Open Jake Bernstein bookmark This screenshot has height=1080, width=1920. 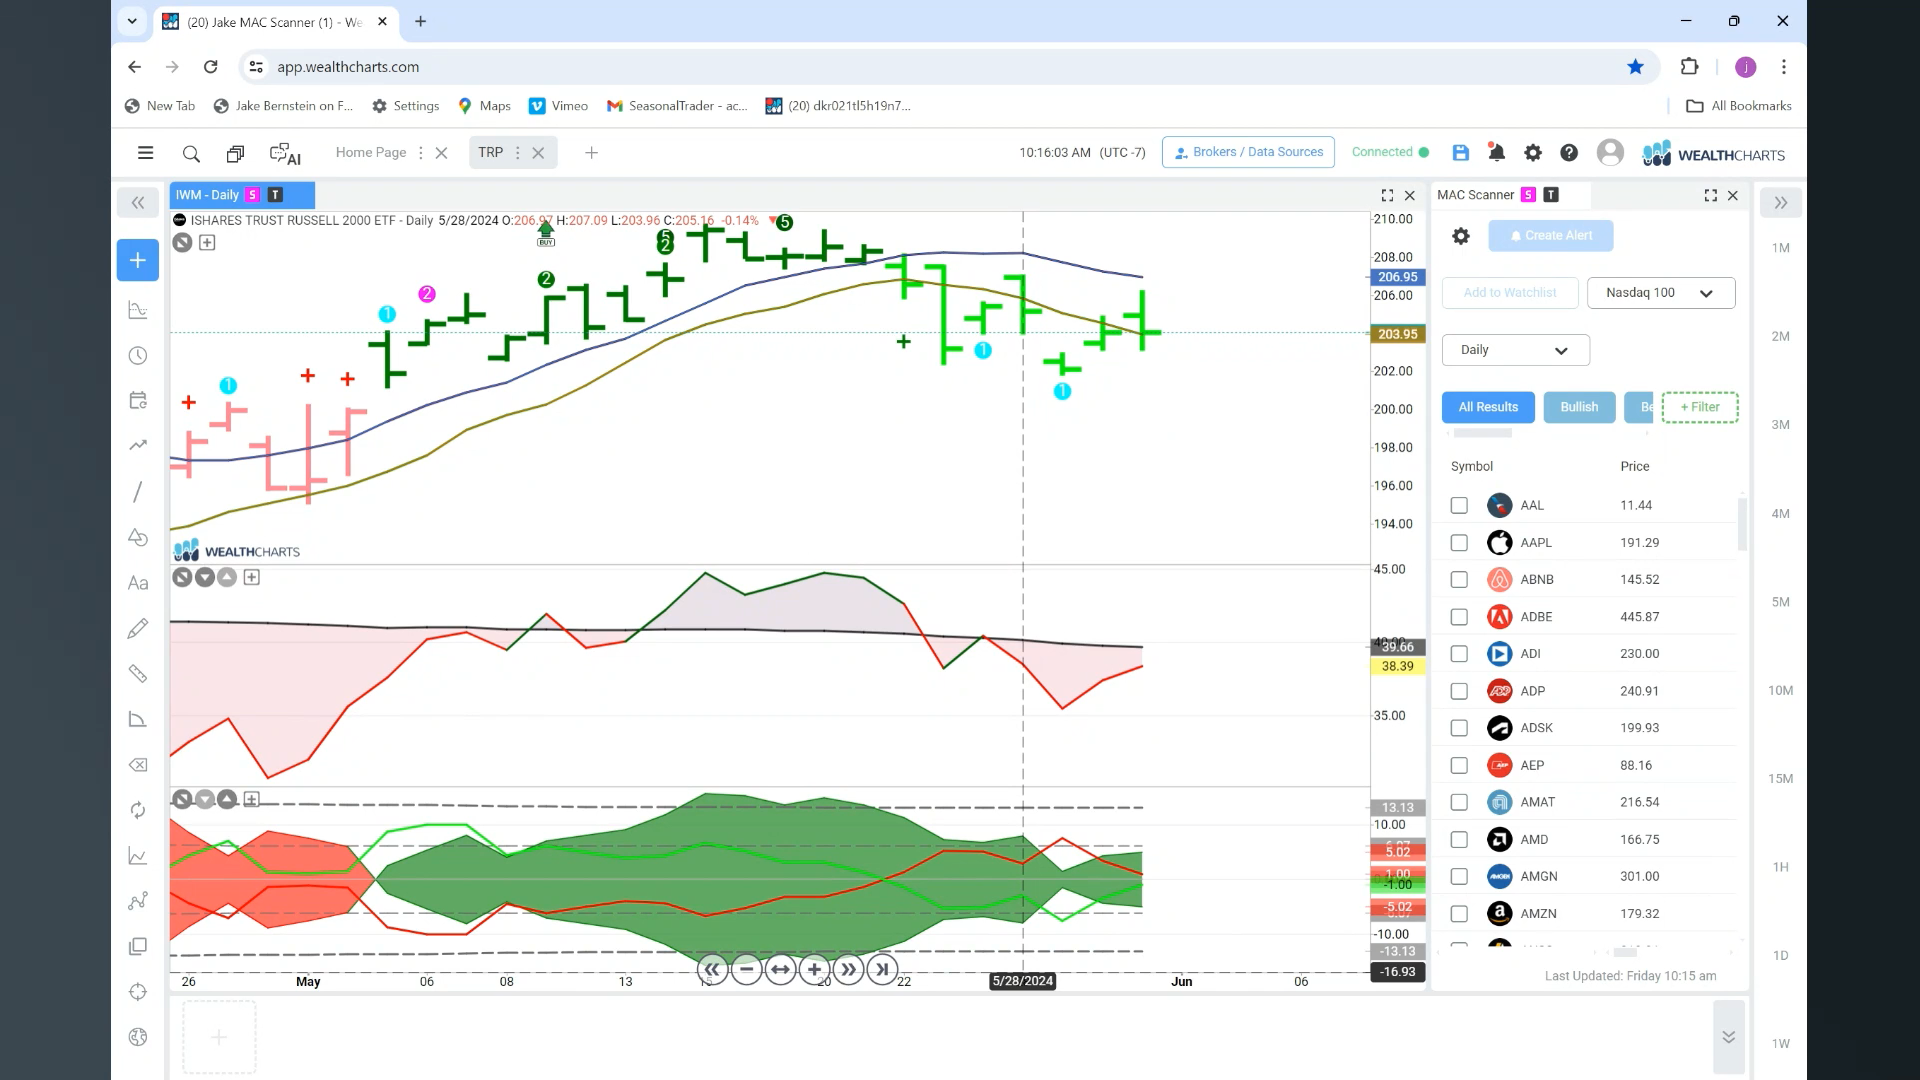[284, 106]
